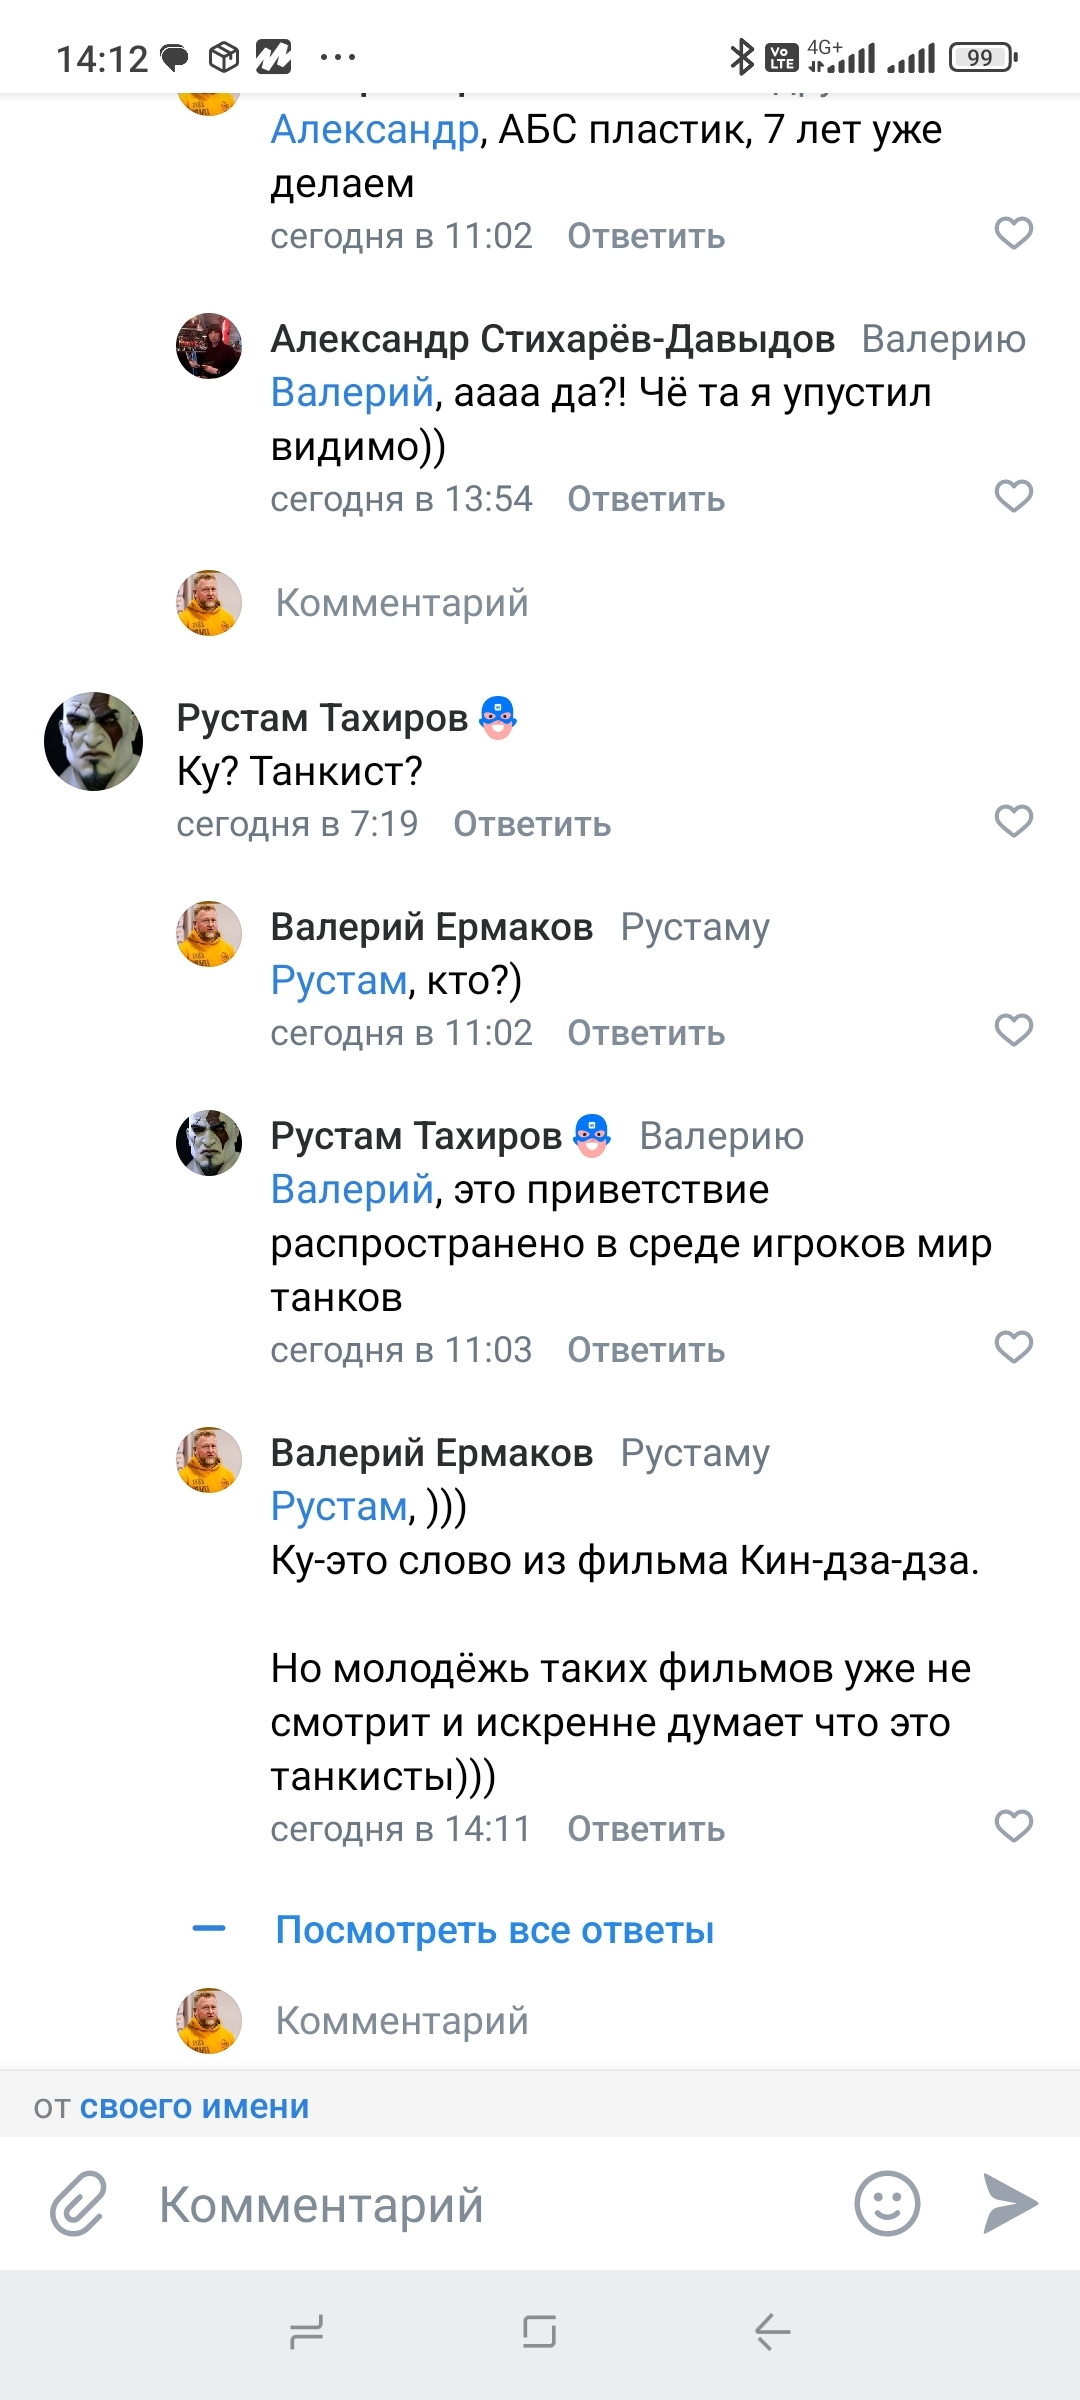Reply to Рустам's "Ку? Танкист?" comment
This screenshot has height=2400, width=1080.
click(532, 824)
